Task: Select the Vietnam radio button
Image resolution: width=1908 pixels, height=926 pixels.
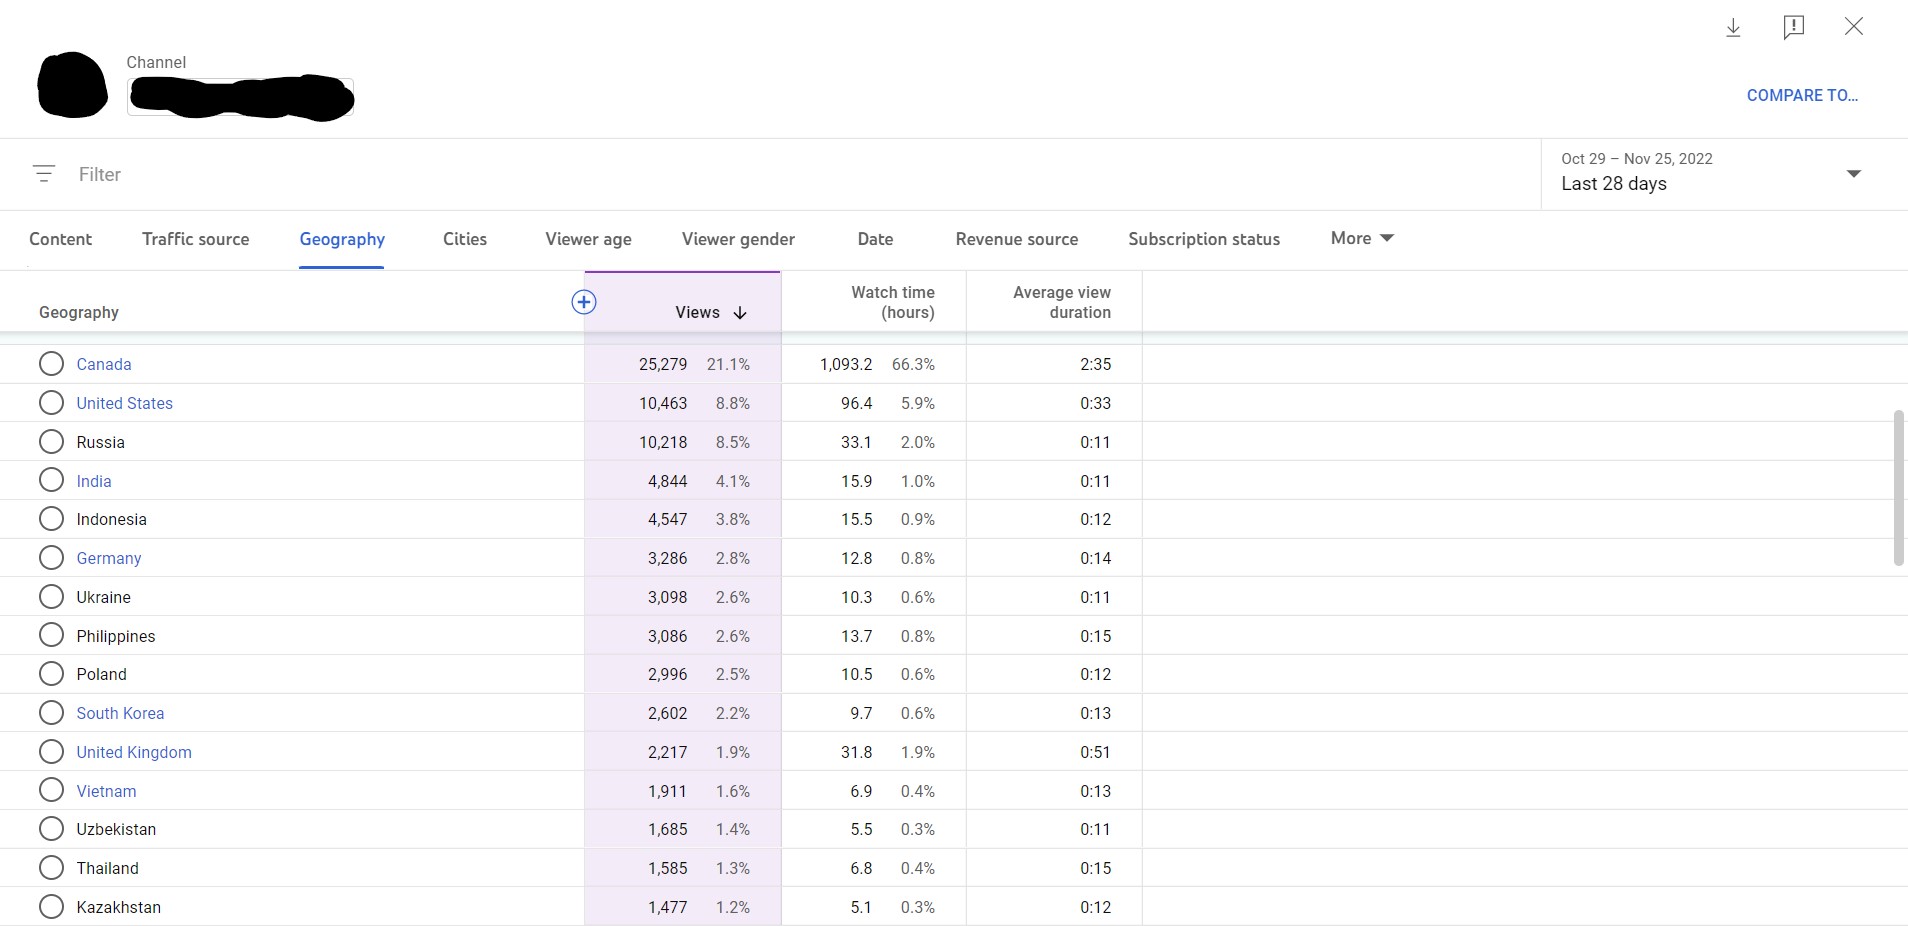Action: [51, 791]
